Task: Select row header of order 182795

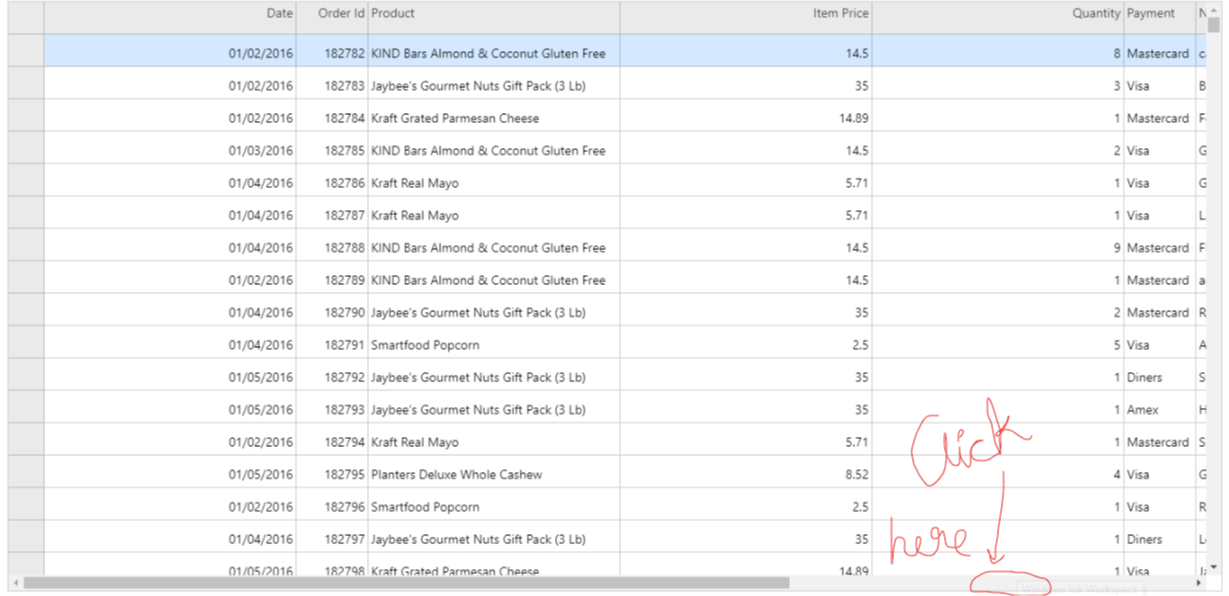Action: [x=26, y=474]
